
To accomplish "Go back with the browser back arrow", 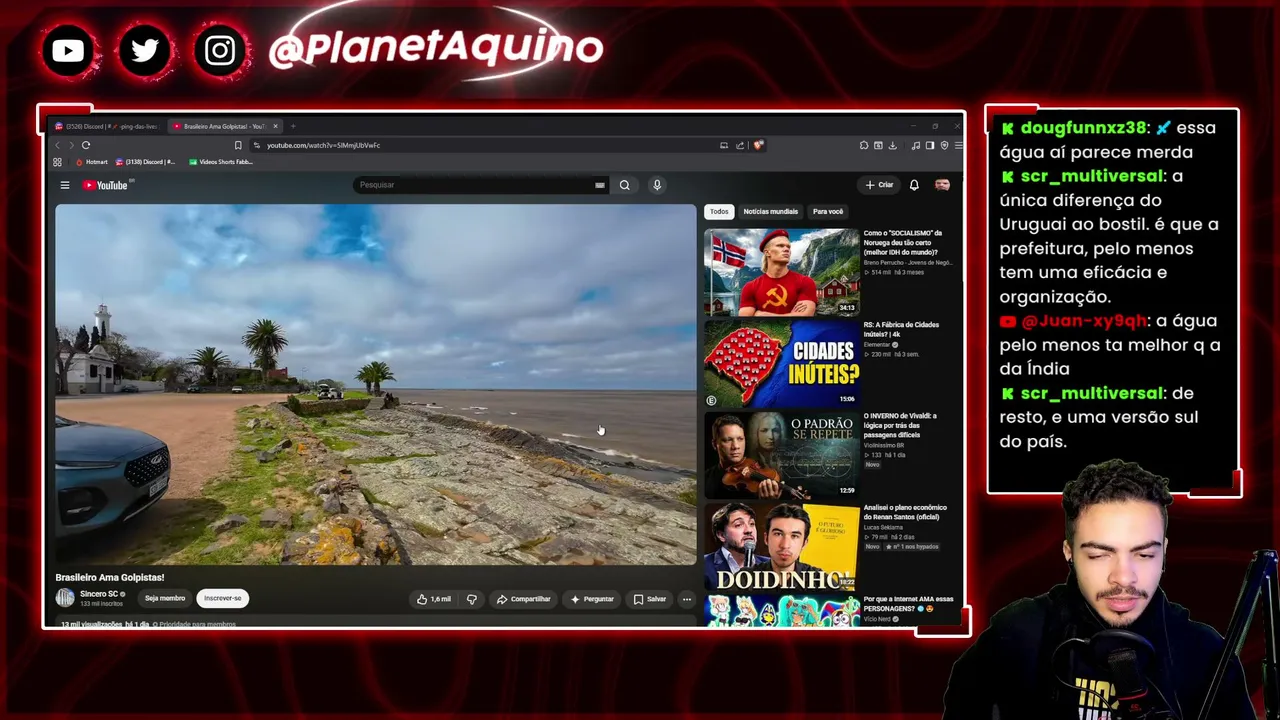I will click(58, 145).
